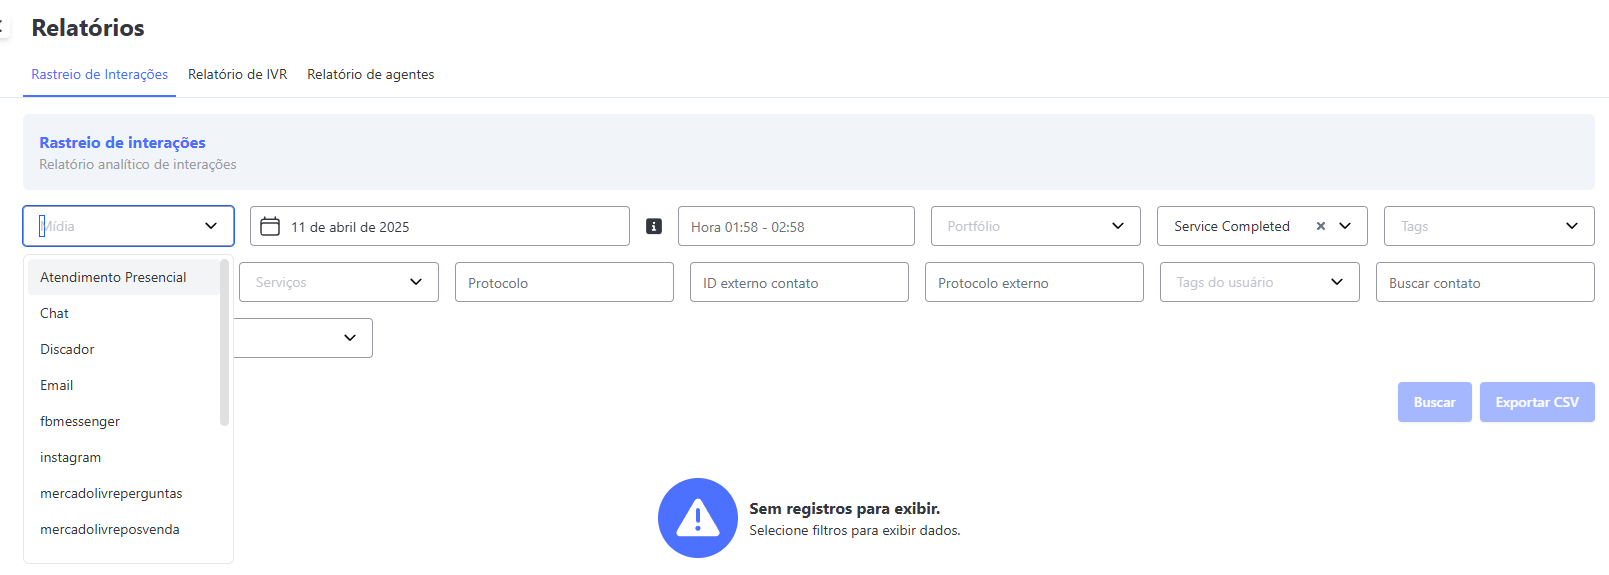Clear the Service Completed selection with X
The image size is (1609, 575).
pos(1320,226)
